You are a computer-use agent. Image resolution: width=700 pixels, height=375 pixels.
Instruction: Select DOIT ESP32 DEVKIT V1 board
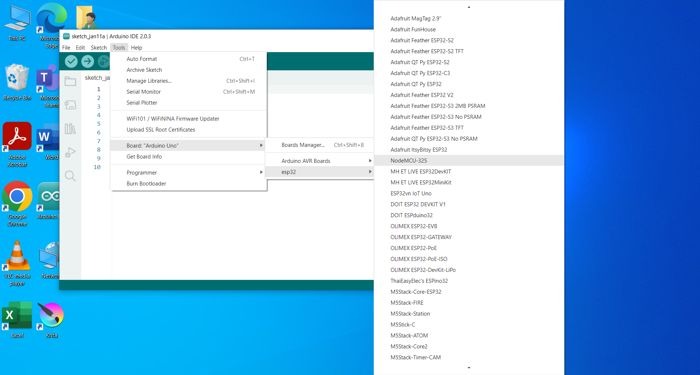(x=469, y=204)
